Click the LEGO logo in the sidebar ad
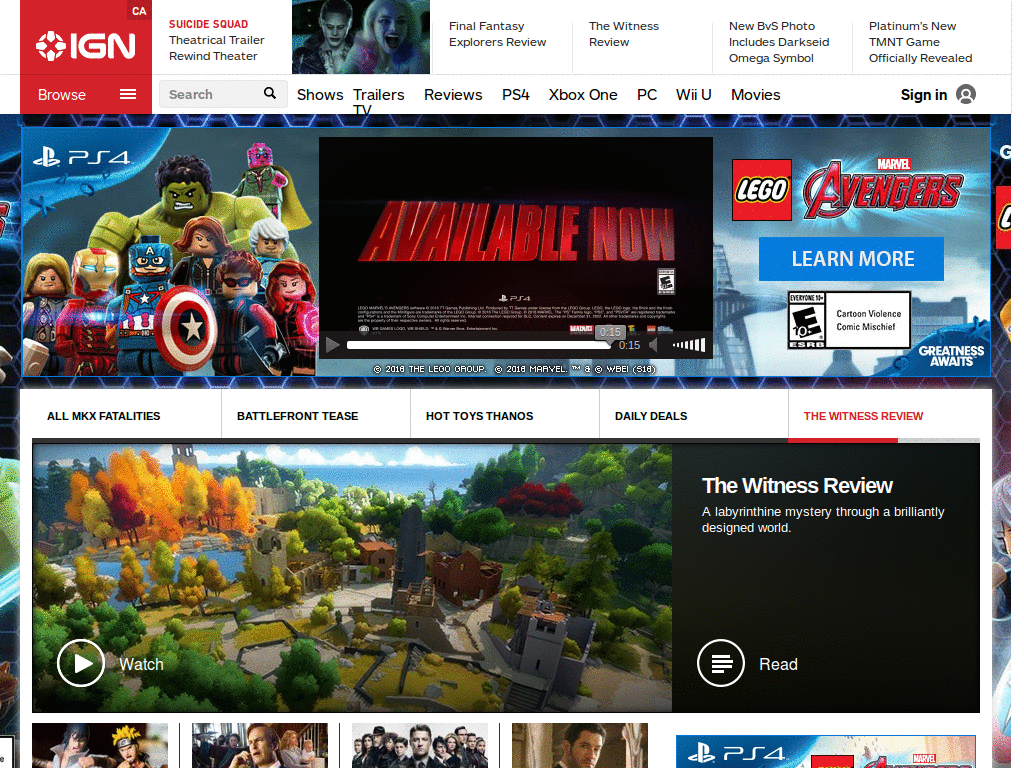The image size is (1024, 768). click(761, 190)
